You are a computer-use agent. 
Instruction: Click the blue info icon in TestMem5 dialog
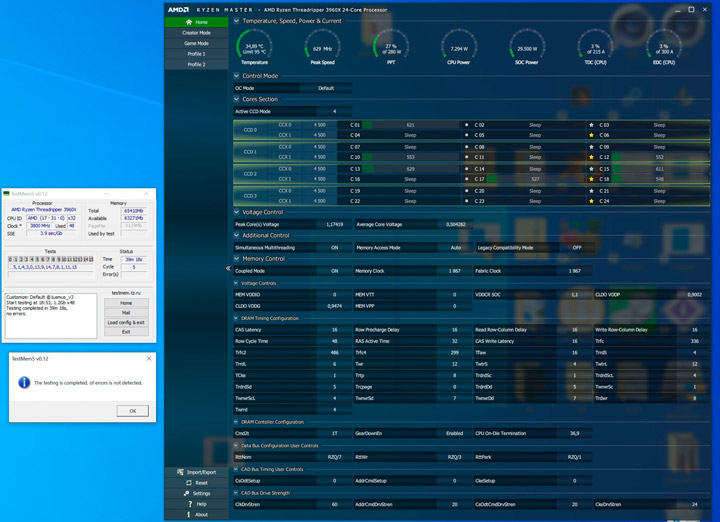(x=24, y=382)
